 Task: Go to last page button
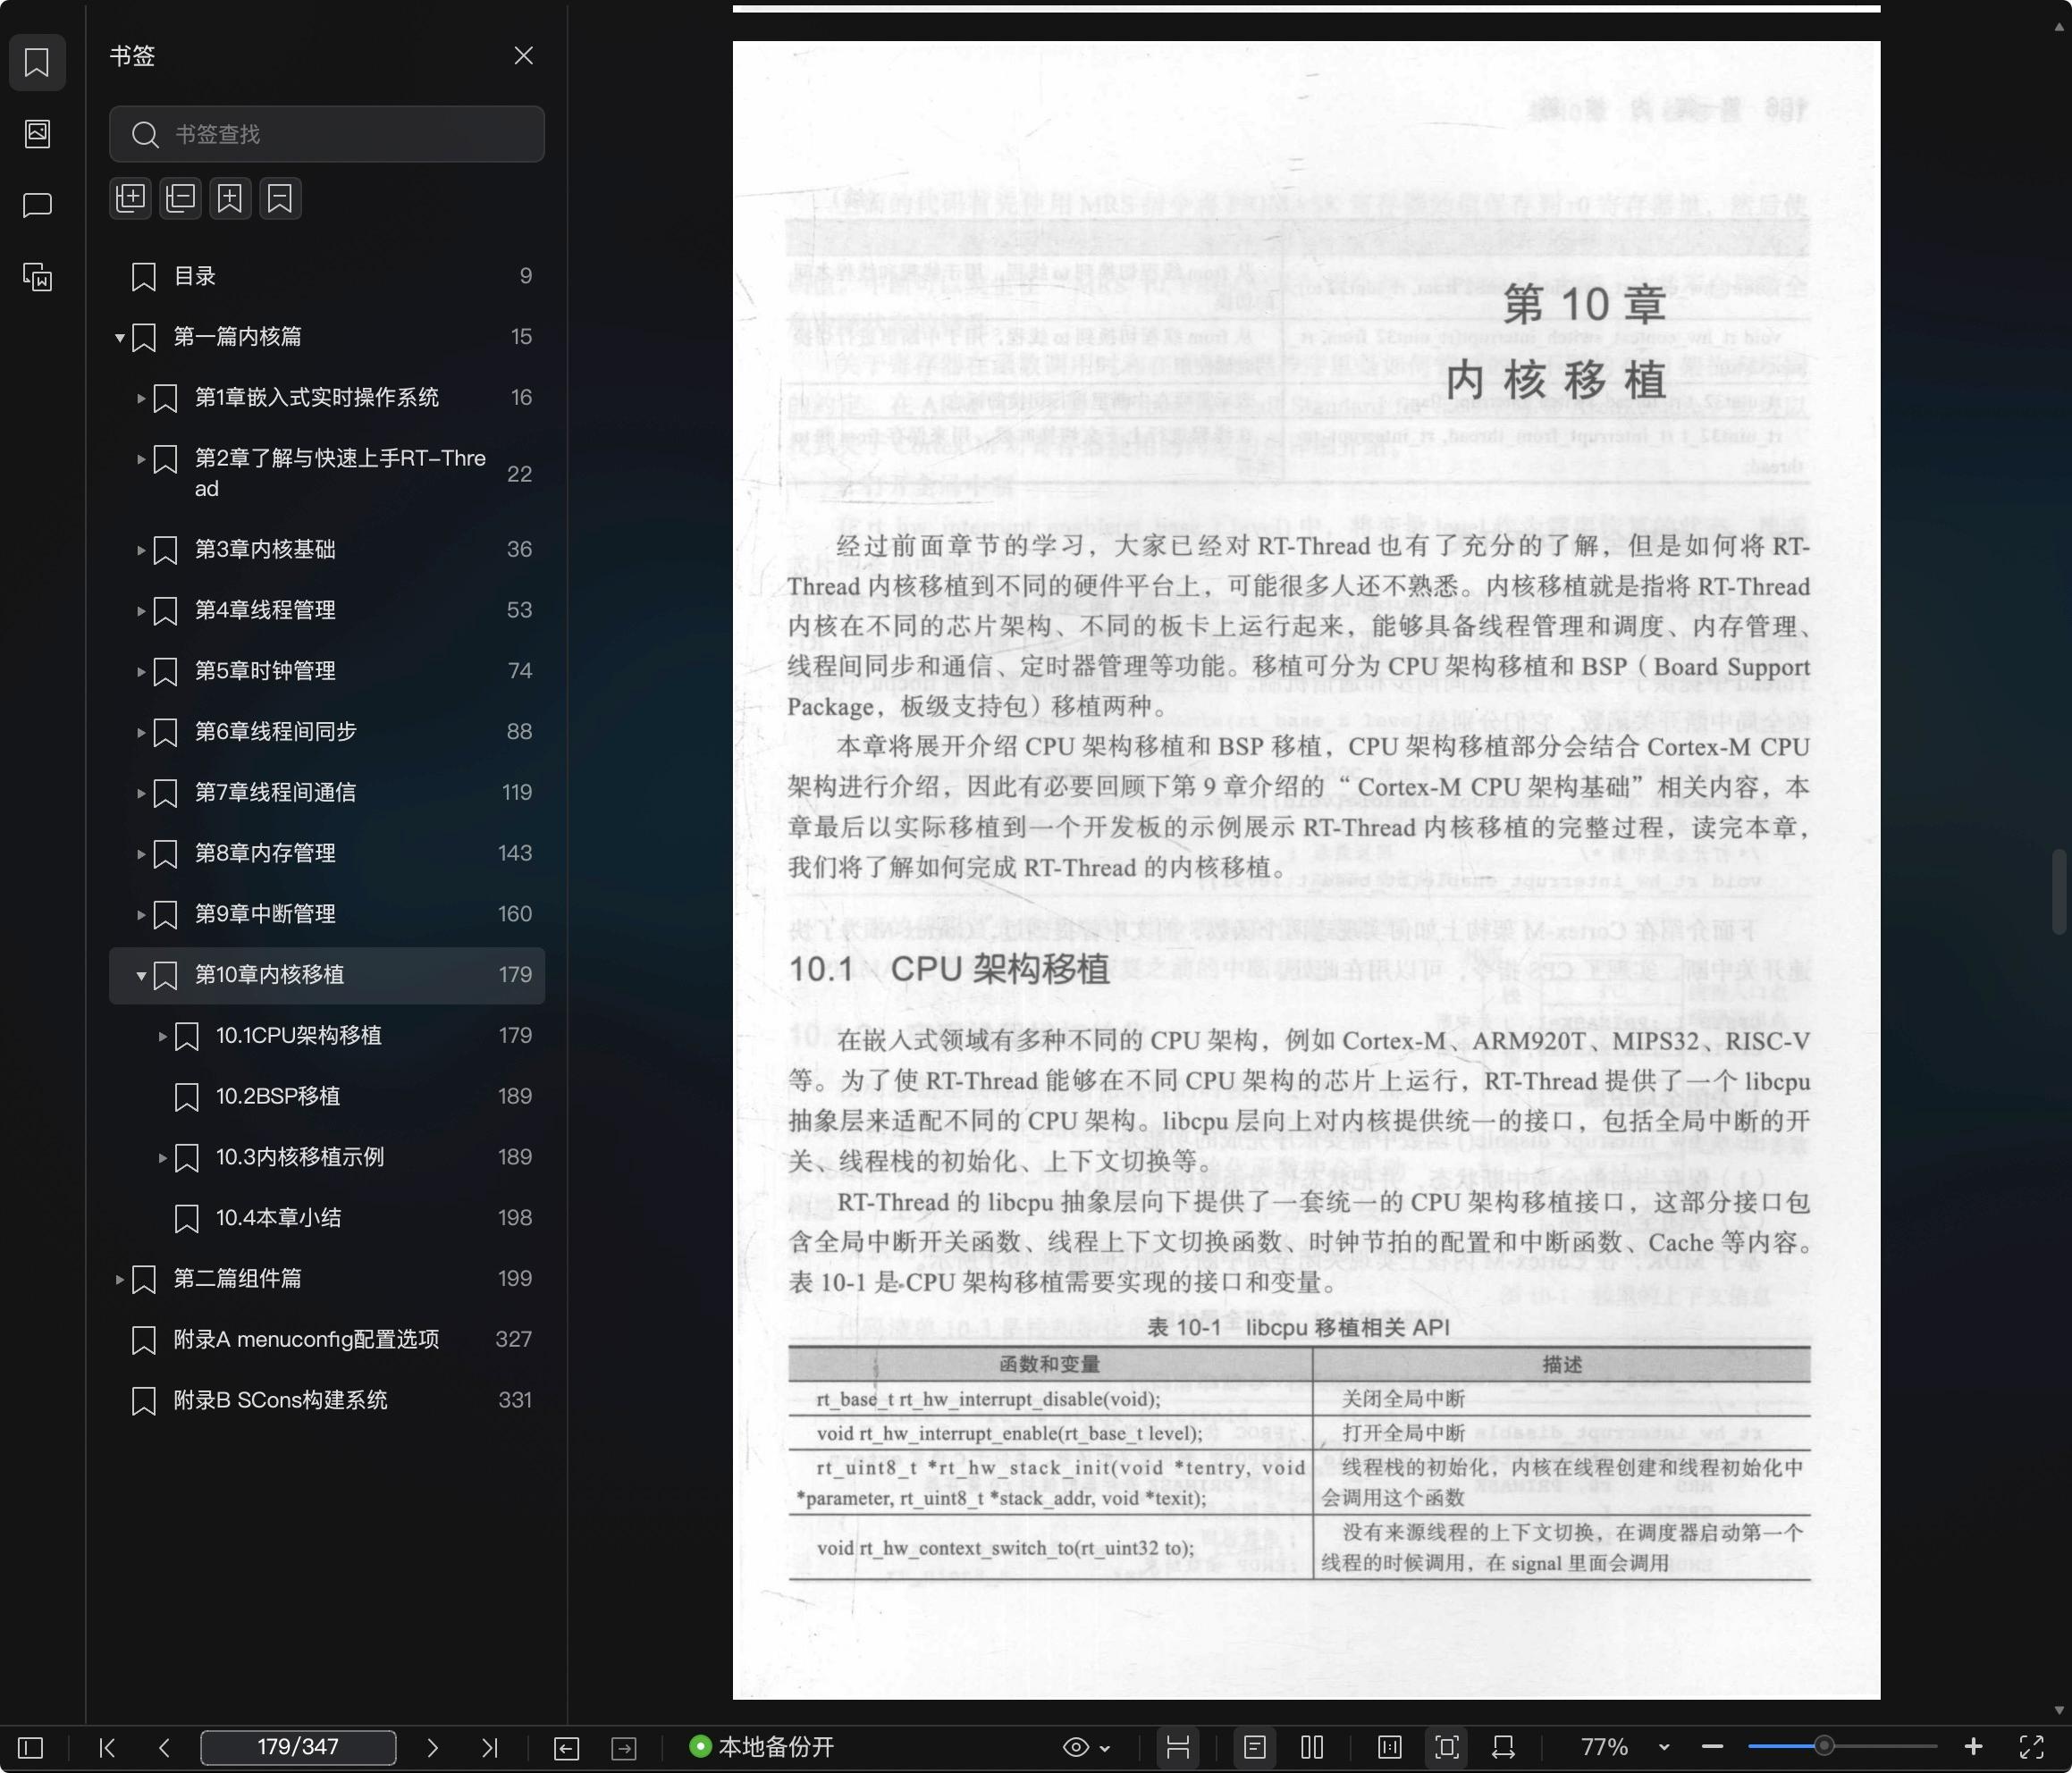point(489,1747)
